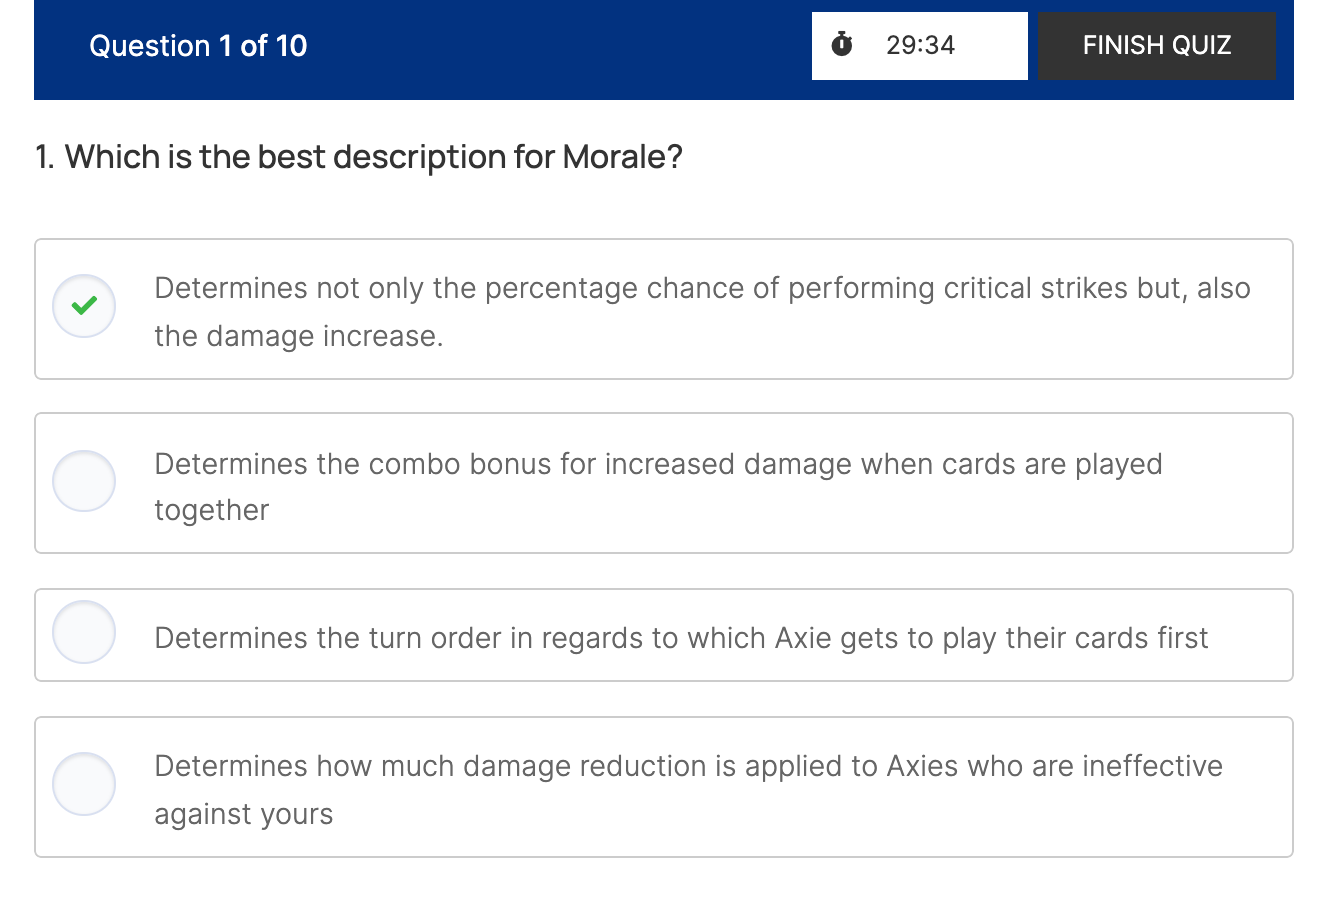Click the green checkmark on first answer
Image resolution: width=1344 pixels, height=916 pixels.
point(84,306)
